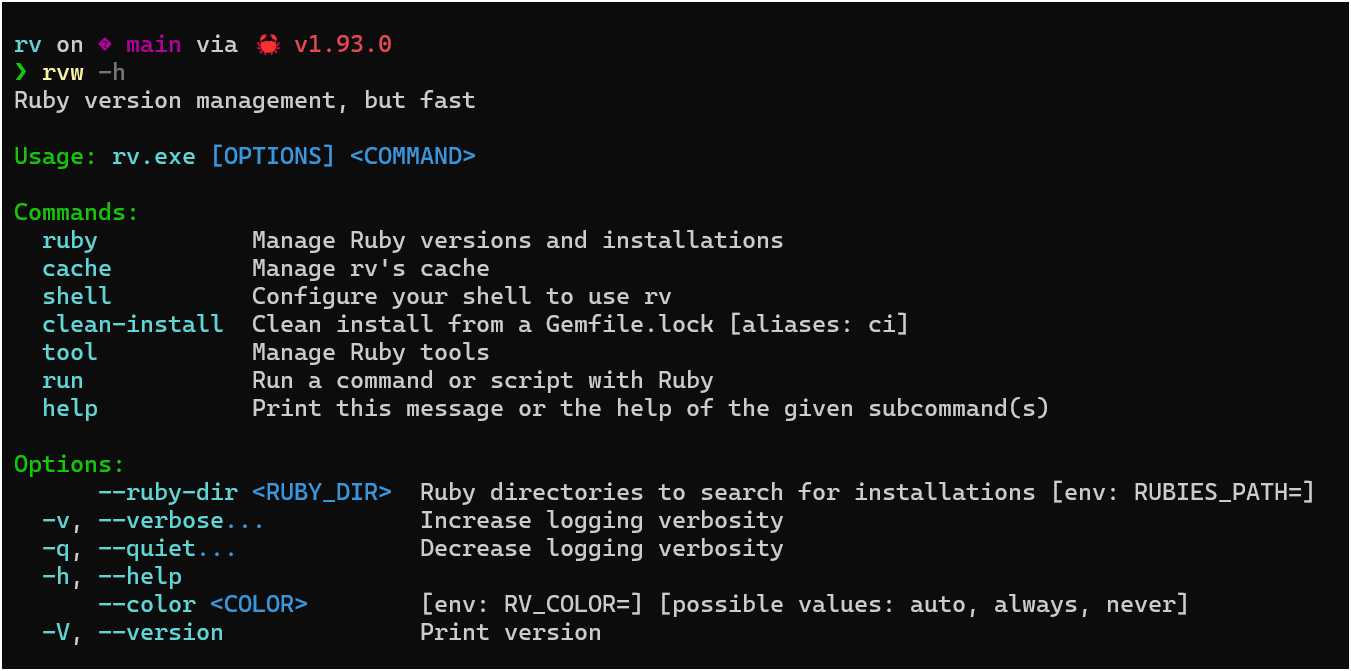This screenshot has width=1351, height=671.
Task: Click the green prompt chevron arrow
Action: [20, 73]
